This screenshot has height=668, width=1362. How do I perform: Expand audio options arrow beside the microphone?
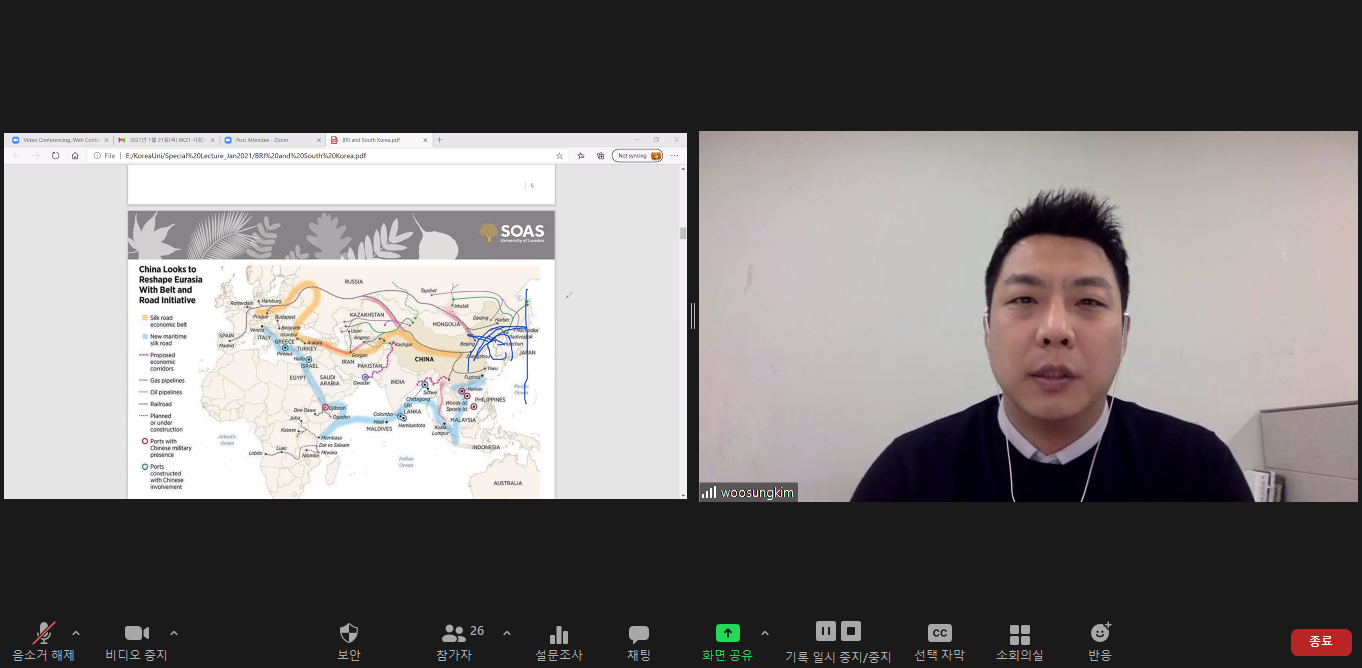pos(76,633)
